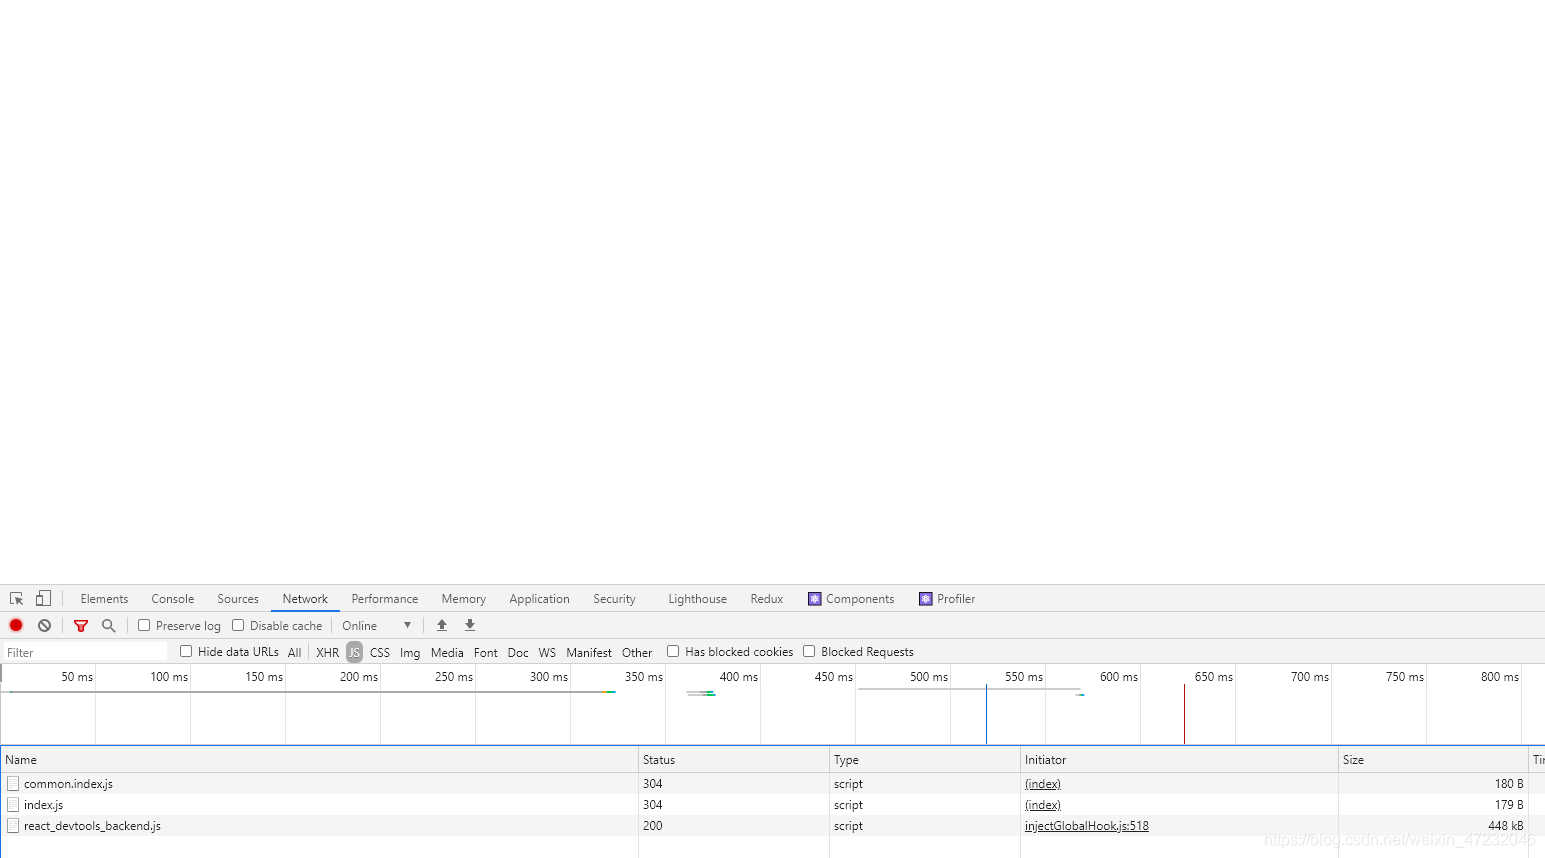Switch to the Elements tab
Viewport: 1545px width, 858px height.
click(x=104, y=599)
